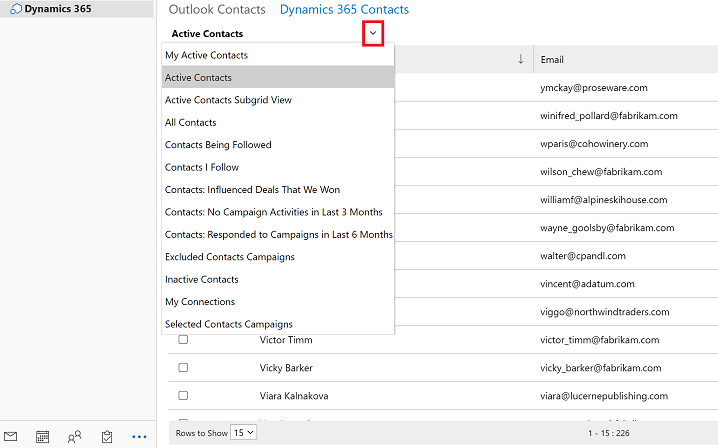
Task: Choose Contacts: Influenced Deals That We Won
Action: click(278, 190)
